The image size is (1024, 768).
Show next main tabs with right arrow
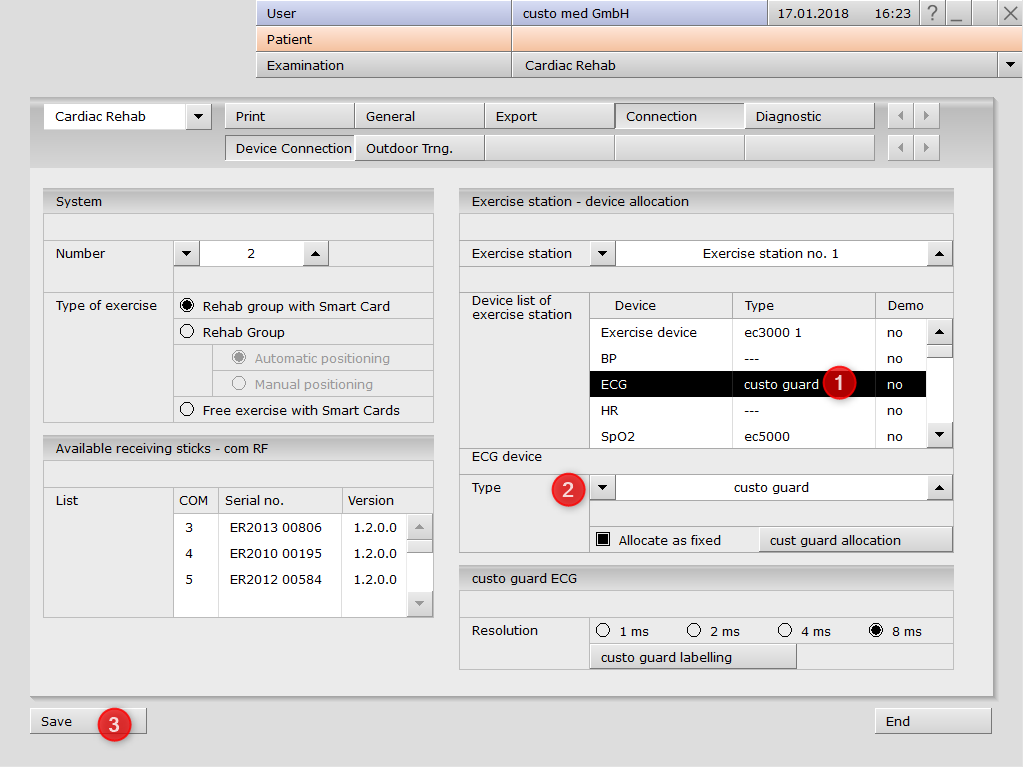pyautogui.click(x=926, y=116)
